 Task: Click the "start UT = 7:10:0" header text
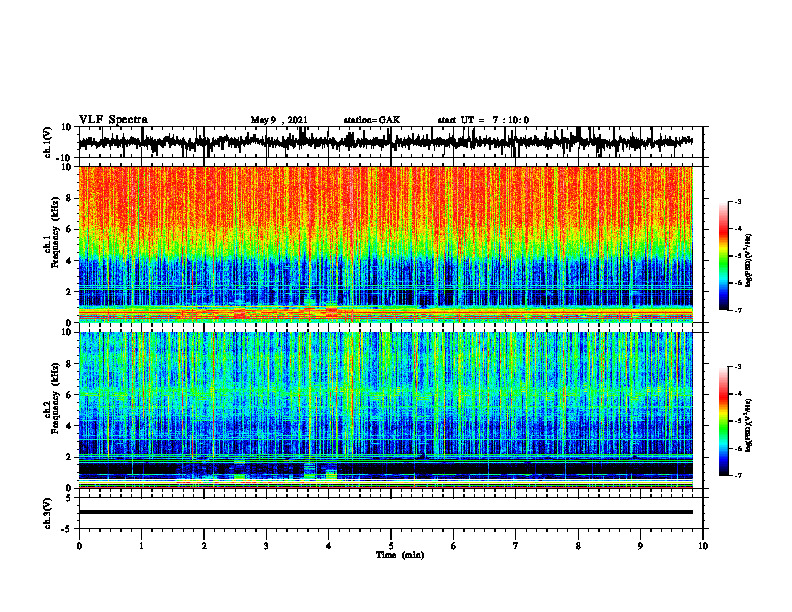pos(483,120)
